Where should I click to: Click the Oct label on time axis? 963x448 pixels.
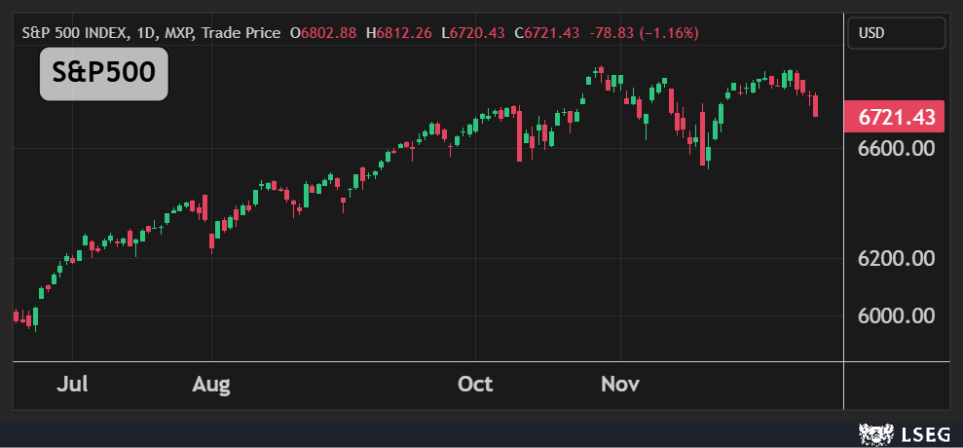click(474, 384)
